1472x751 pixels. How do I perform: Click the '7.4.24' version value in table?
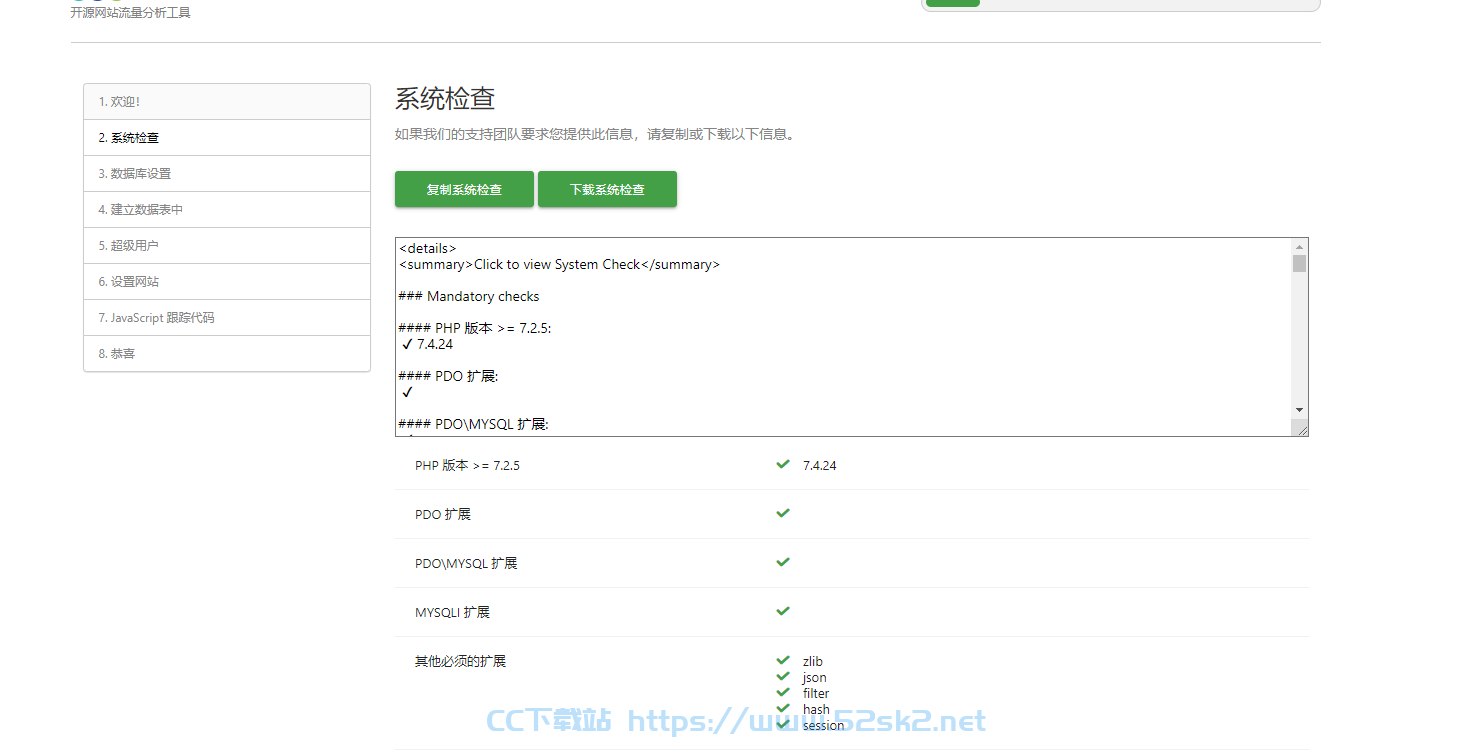pos(820,466)
